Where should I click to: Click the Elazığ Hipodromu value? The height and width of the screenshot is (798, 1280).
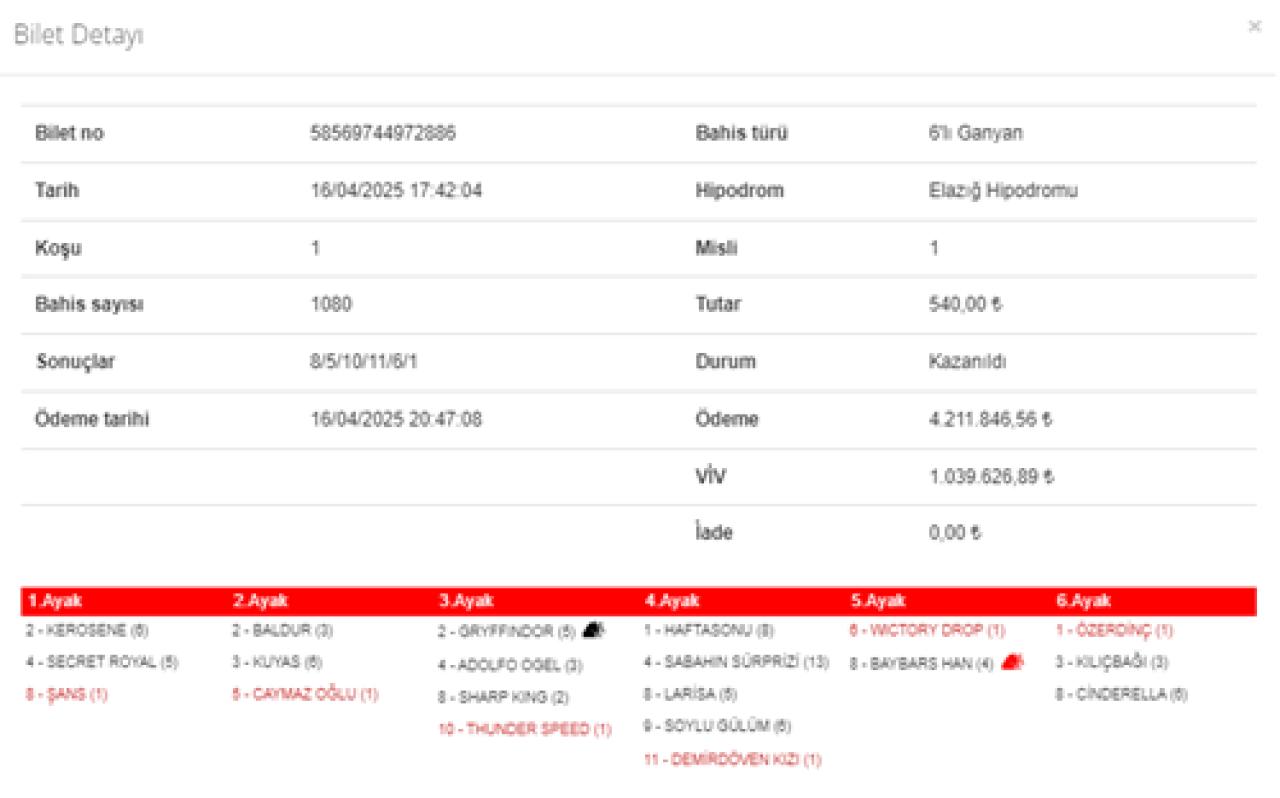pos(1003,191)
